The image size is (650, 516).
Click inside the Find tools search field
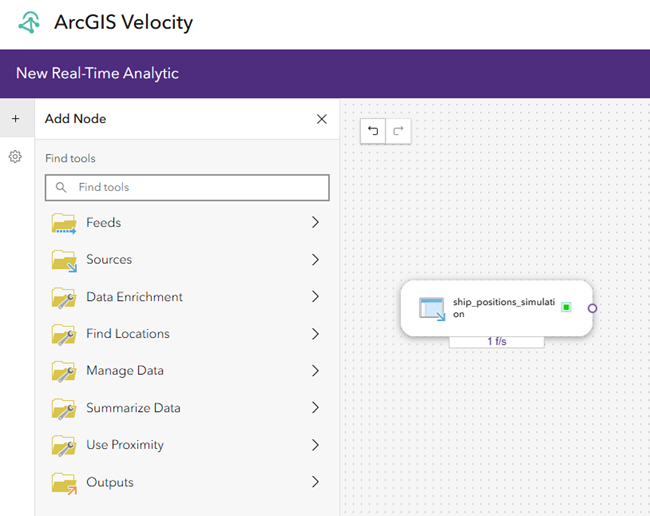pyautogui.click(x=187, y=188)
